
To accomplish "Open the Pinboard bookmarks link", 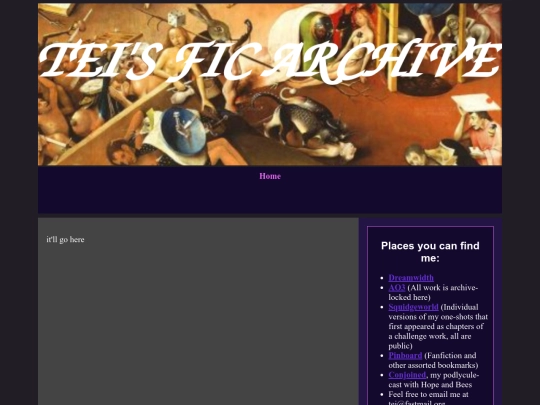I will [x=405, y=355].
